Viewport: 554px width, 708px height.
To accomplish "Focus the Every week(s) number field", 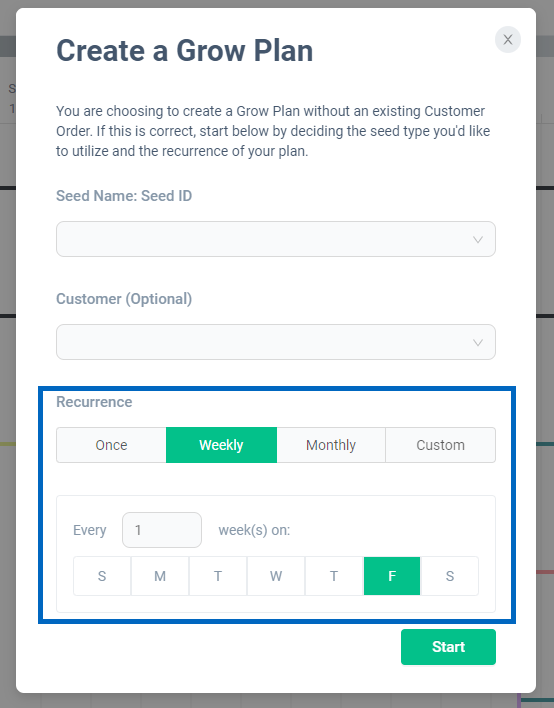I will 162,530.
